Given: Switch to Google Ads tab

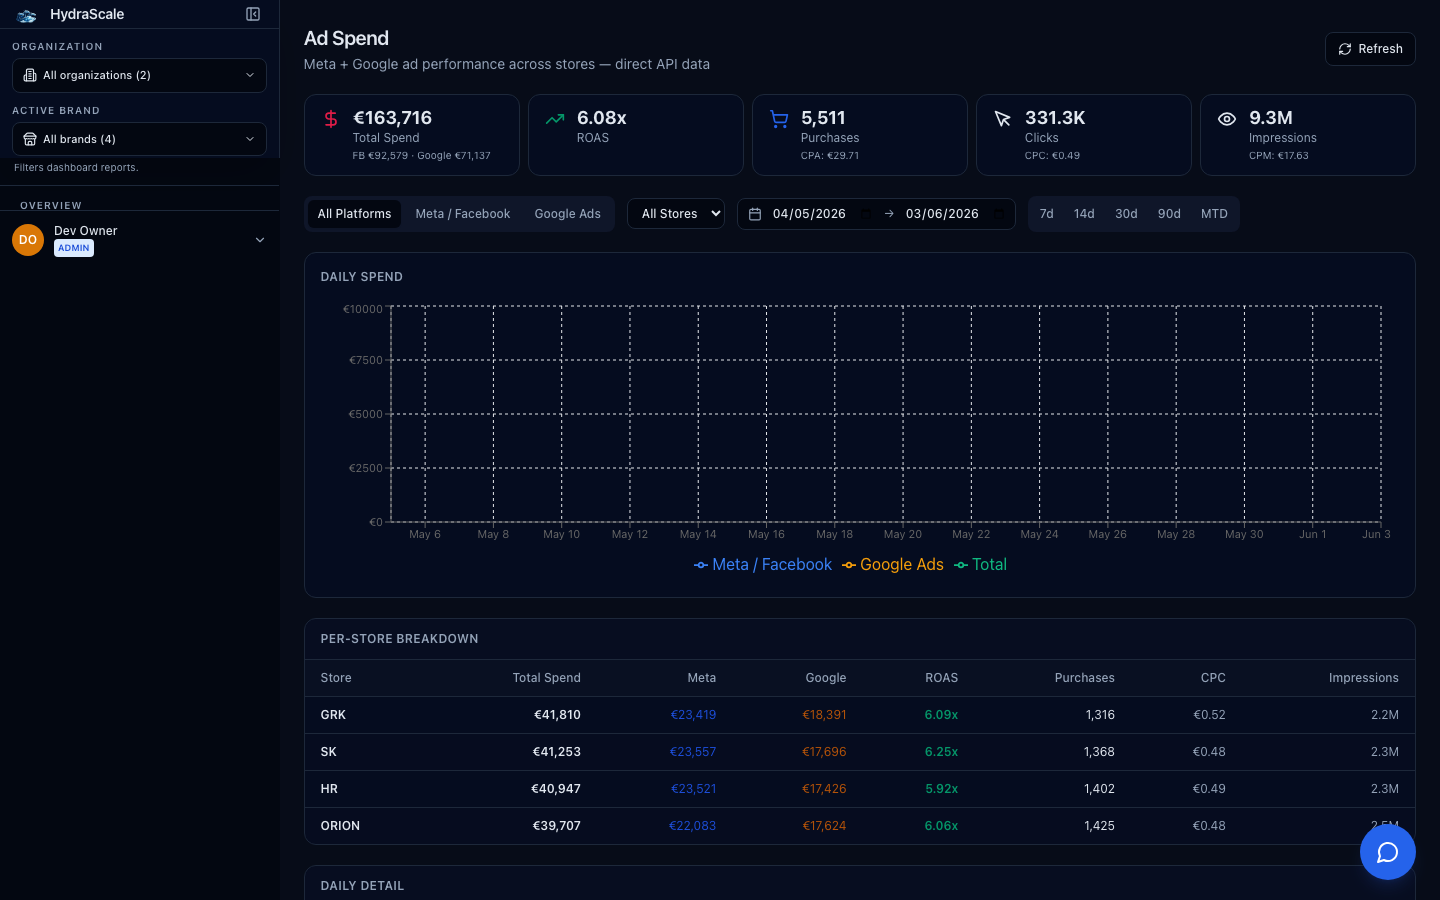Looking at the screenshot, I should (x=568, y=214).
